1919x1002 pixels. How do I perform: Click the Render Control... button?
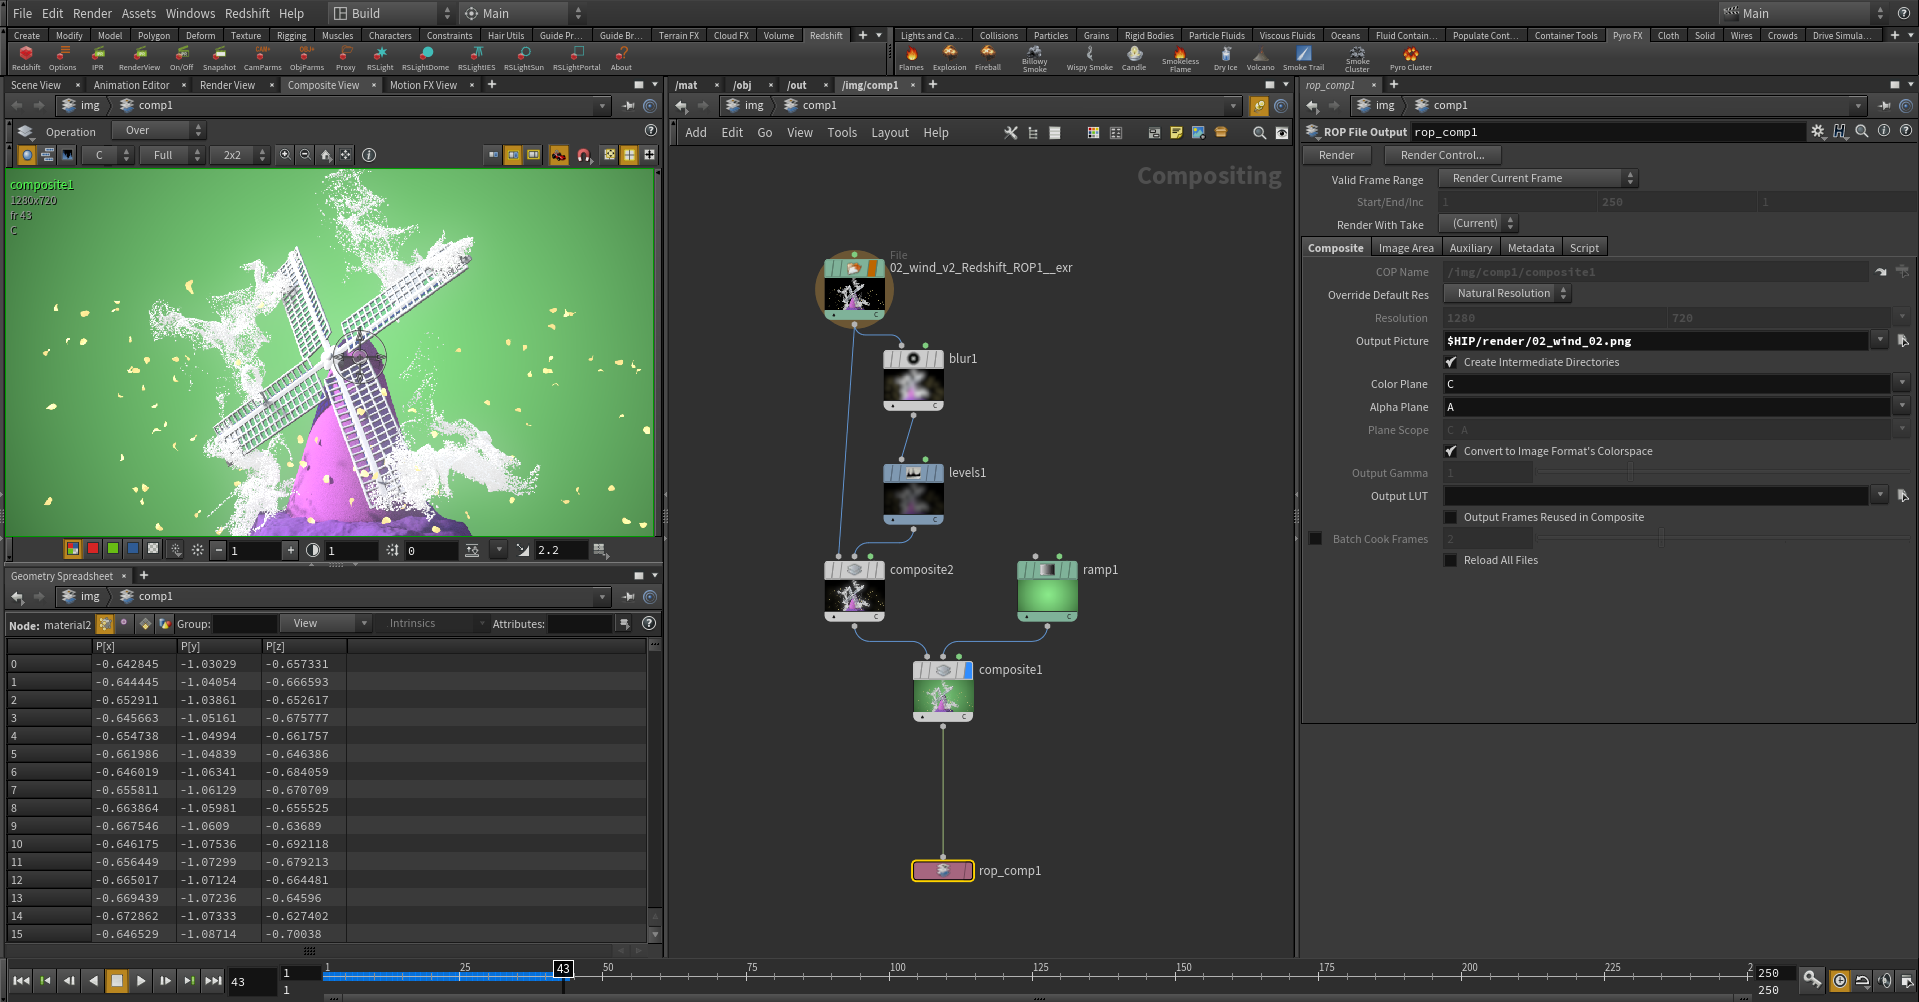1442,155
